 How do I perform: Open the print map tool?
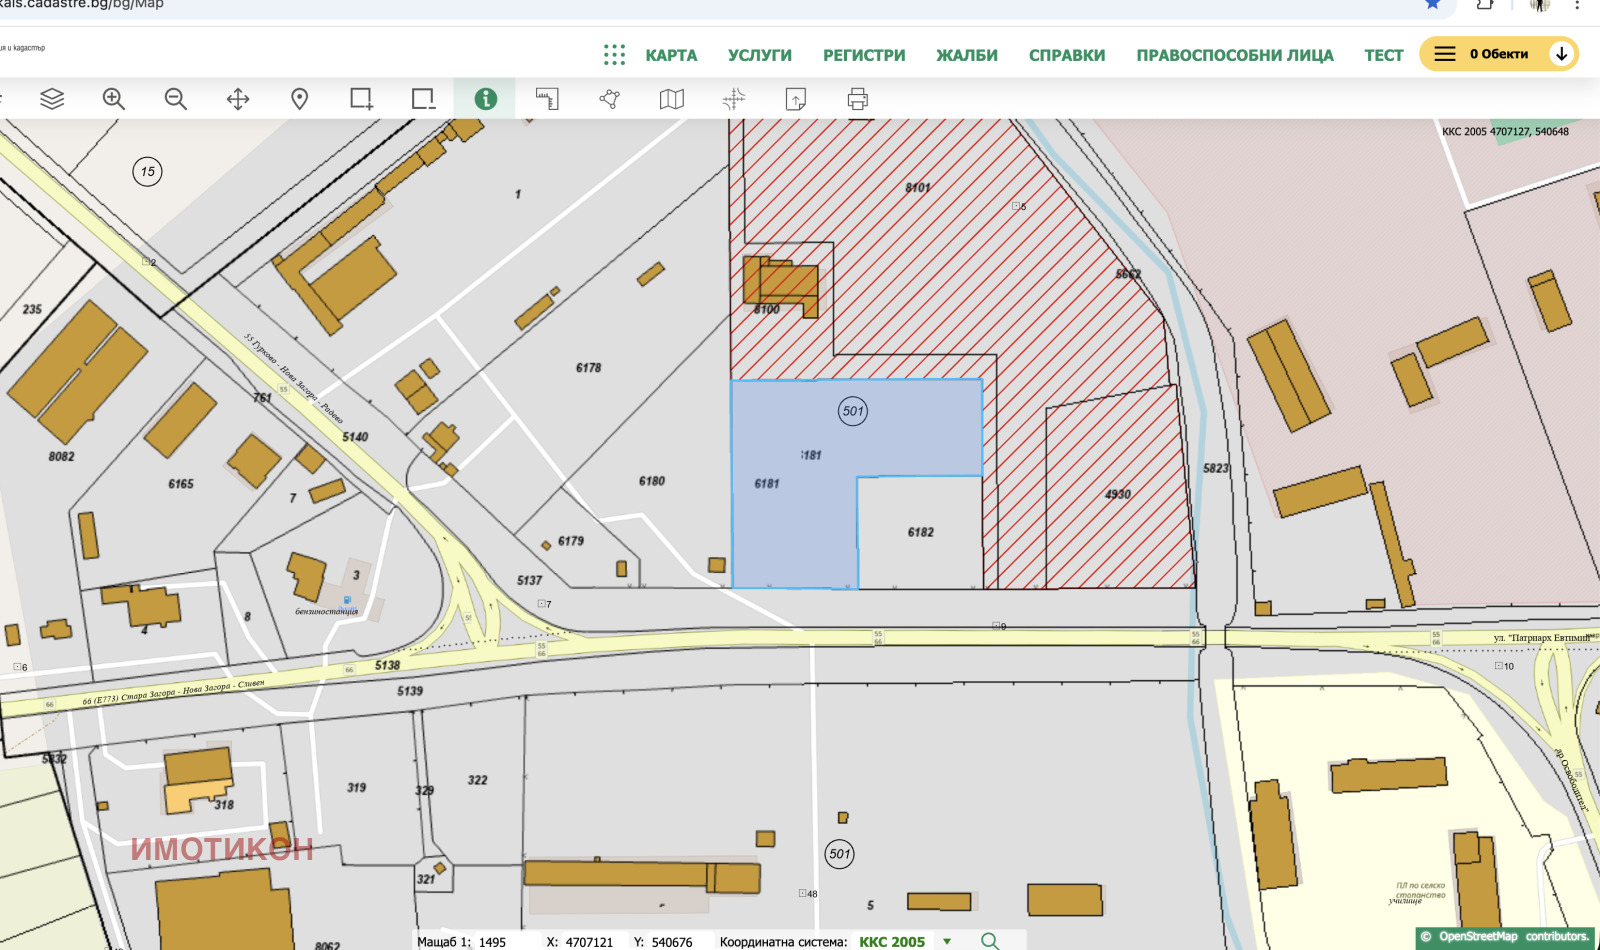click(x=858, y=99)
